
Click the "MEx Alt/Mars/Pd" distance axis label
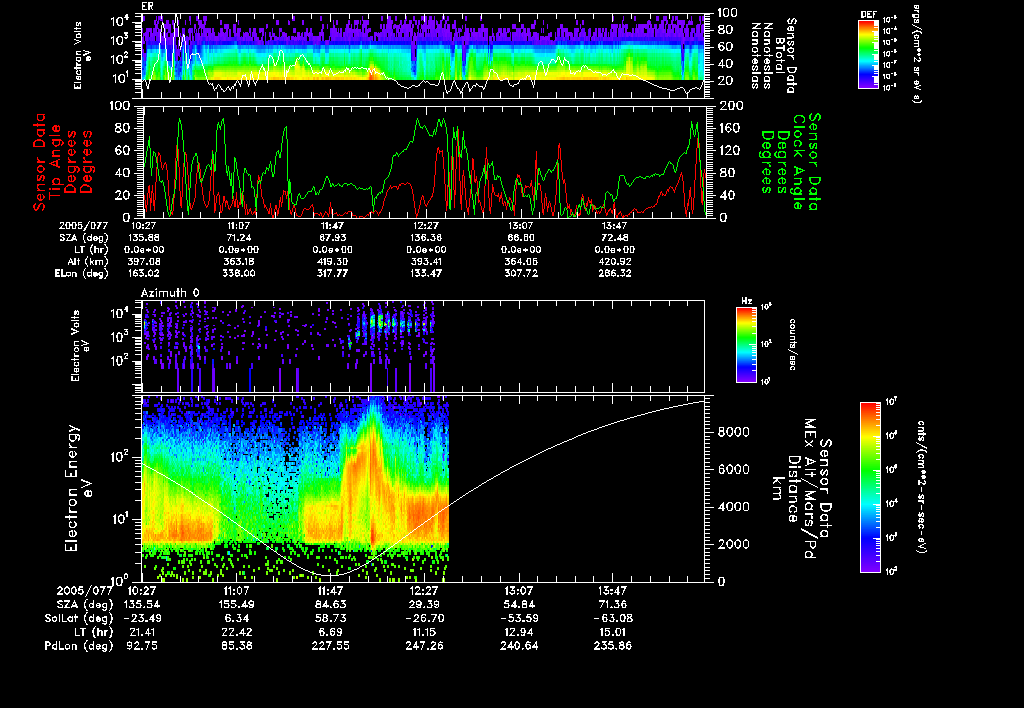[x=809, y=489]
